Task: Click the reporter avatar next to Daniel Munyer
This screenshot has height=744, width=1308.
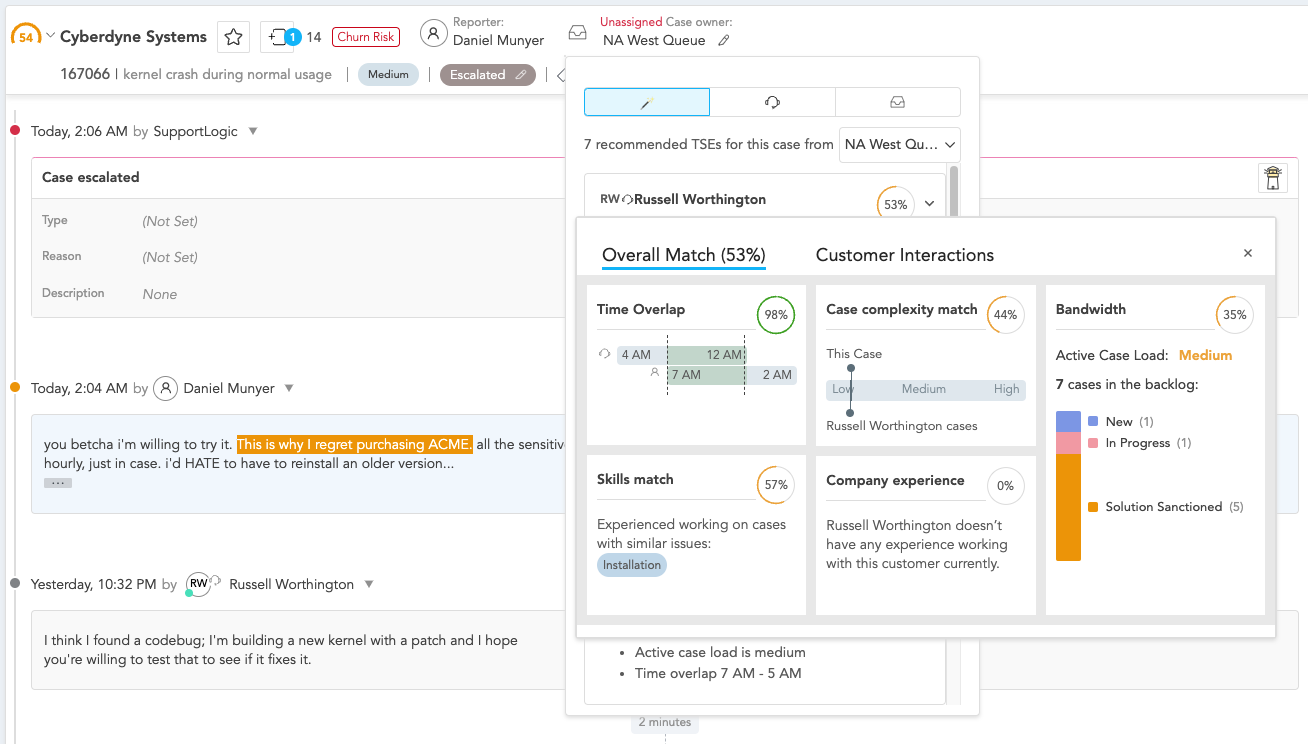Action: [x=433, y=33]
